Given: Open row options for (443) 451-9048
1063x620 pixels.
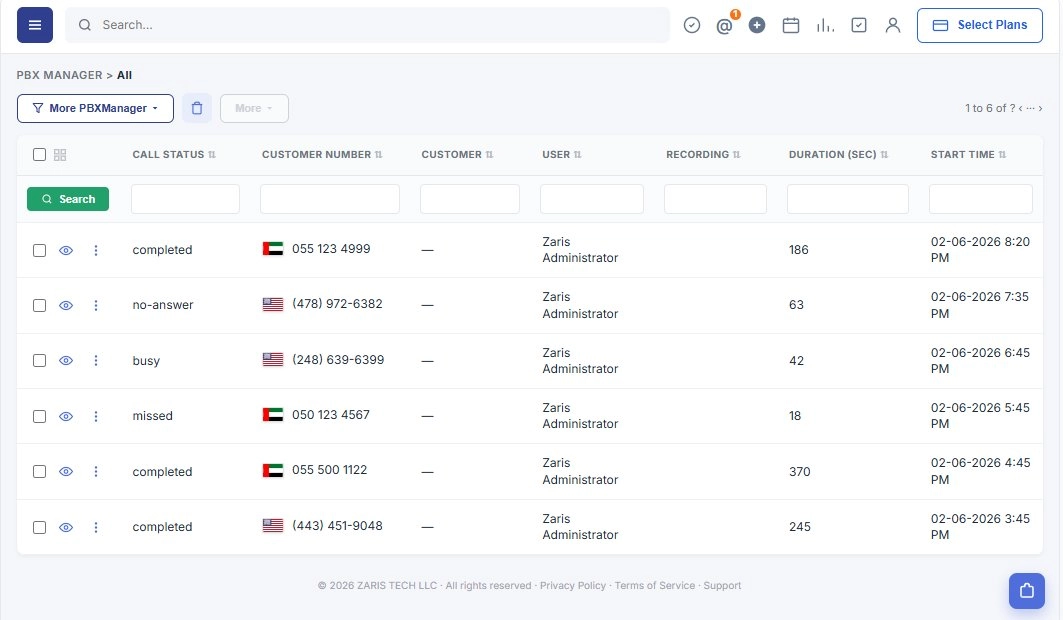Looking at the screenshot, I should tap(96, 527).
